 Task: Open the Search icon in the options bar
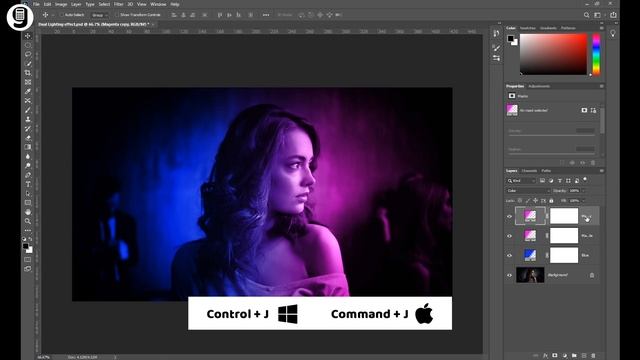tap(587, 15)
